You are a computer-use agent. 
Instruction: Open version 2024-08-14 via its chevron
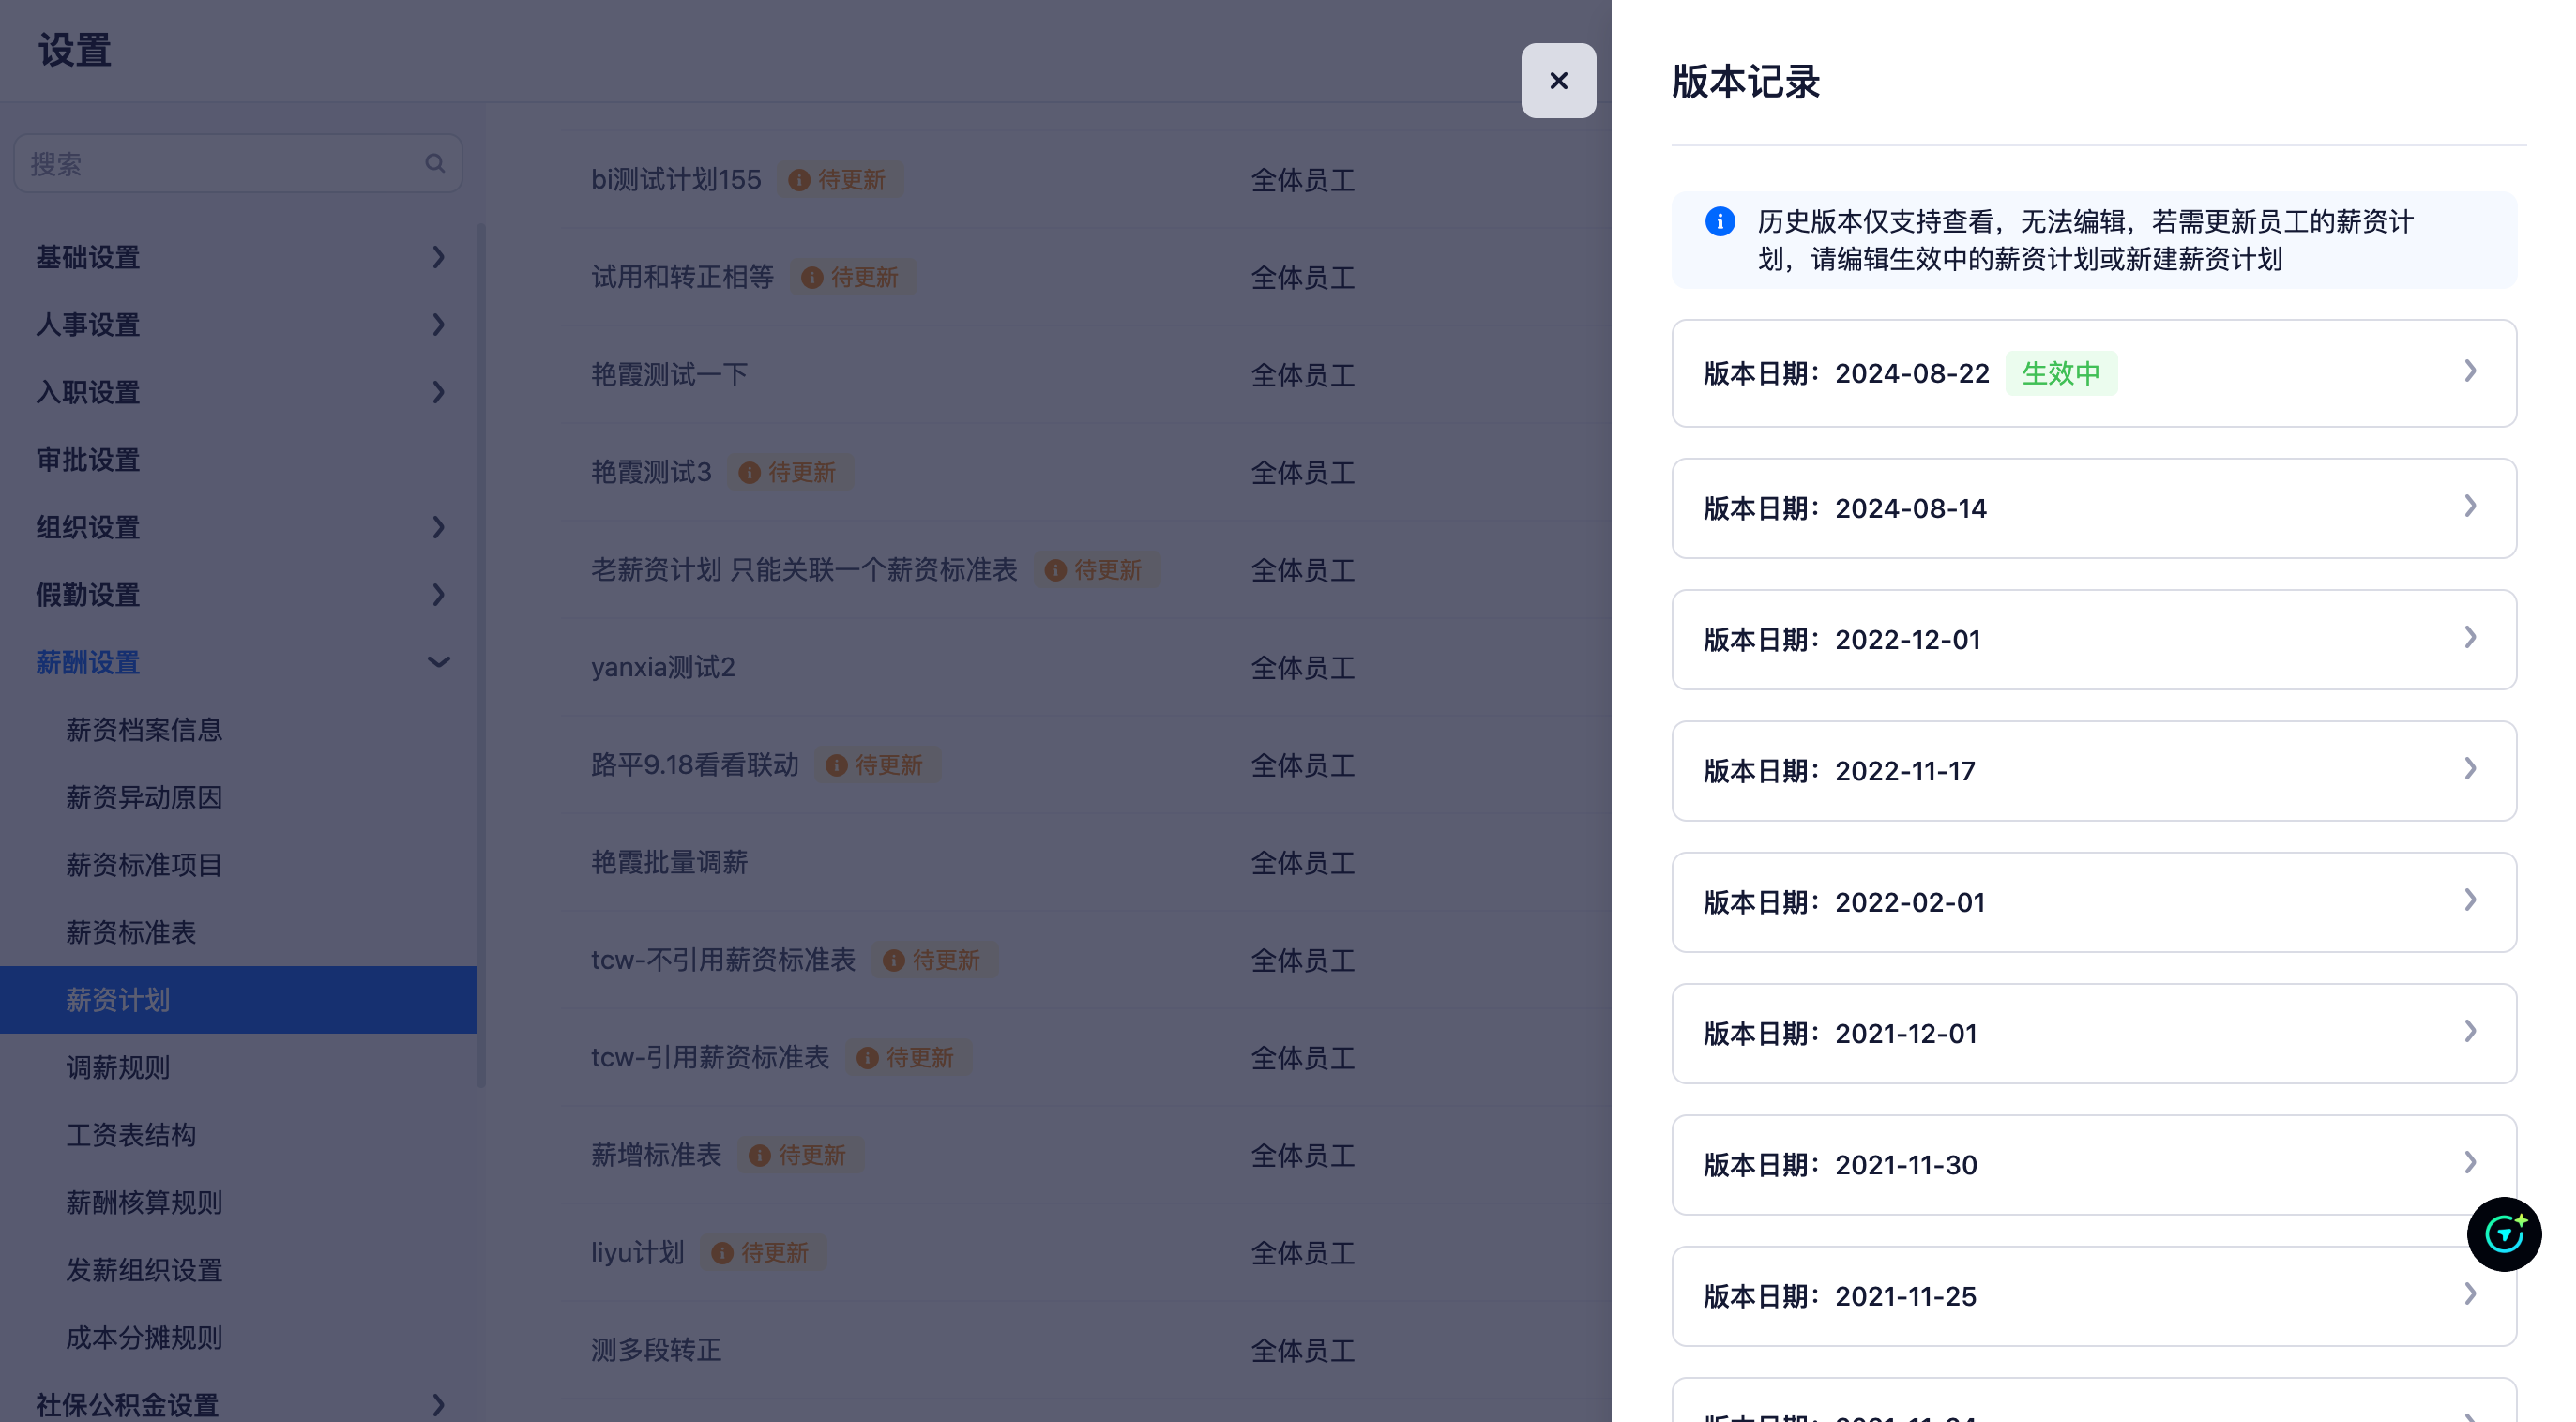click(x=2470, y=506)
